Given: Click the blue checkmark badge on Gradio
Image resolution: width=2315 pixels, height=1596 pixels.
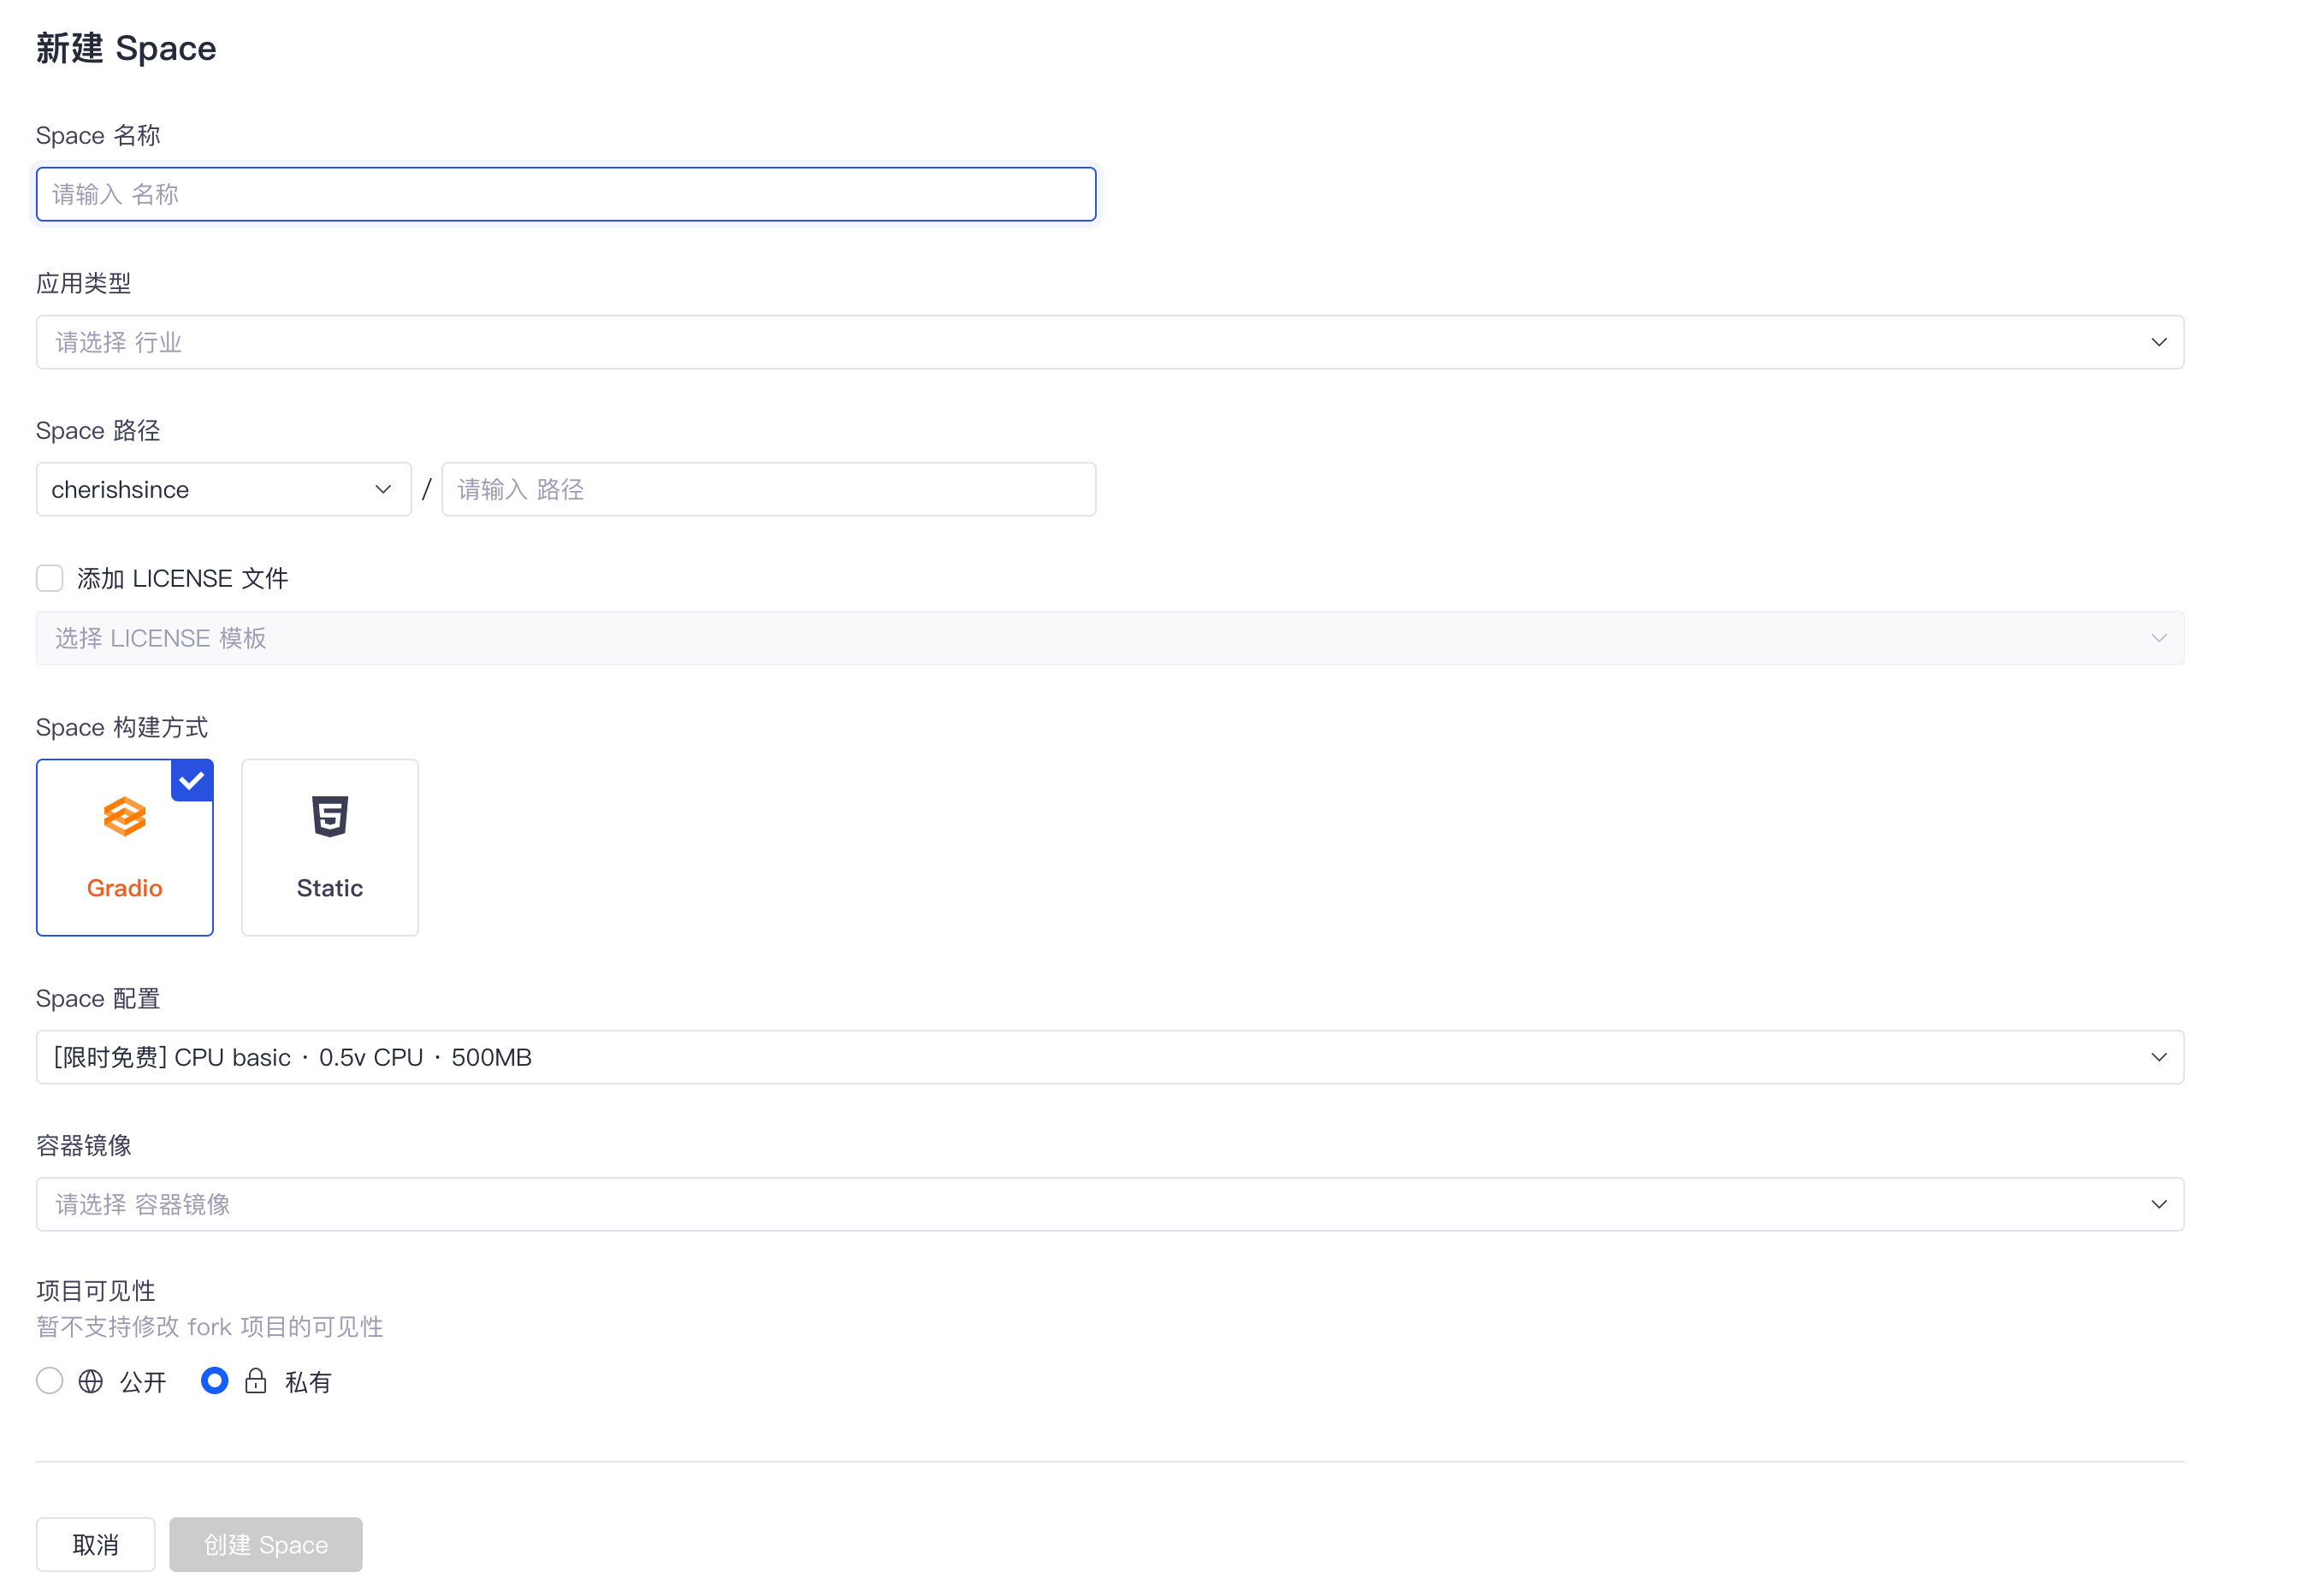Looking at the screenshot, I should pyautogui.click(x=192, y=781).
